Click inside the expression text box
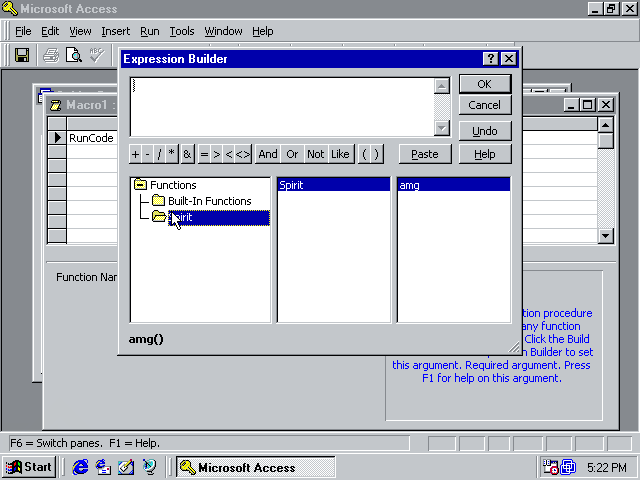The width and height of the screenshot is (640, 480). (282, 107)
